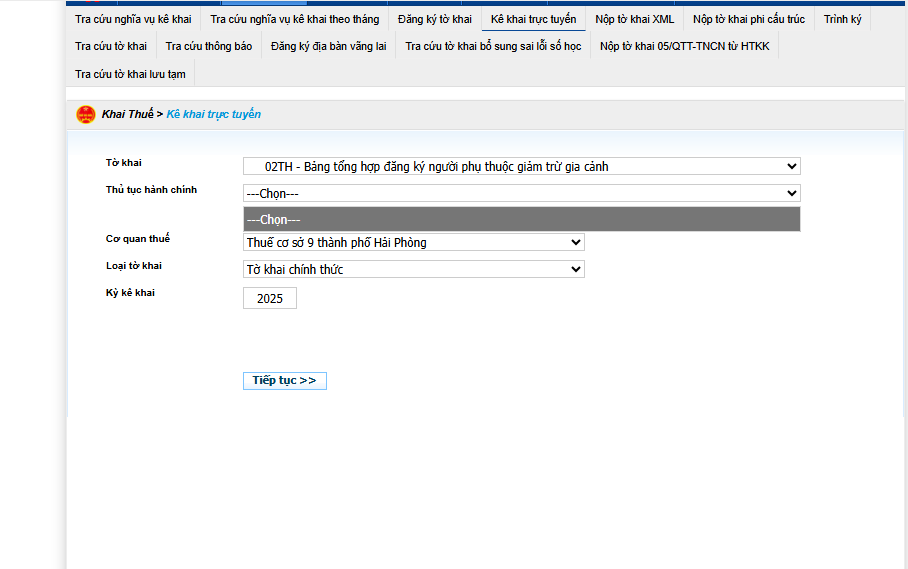The height and width of the screenshot is (569, 908).
Task: Open the Tra cứu nghĩa vụ kê khai tab
Action: click(x=133, y=19)
